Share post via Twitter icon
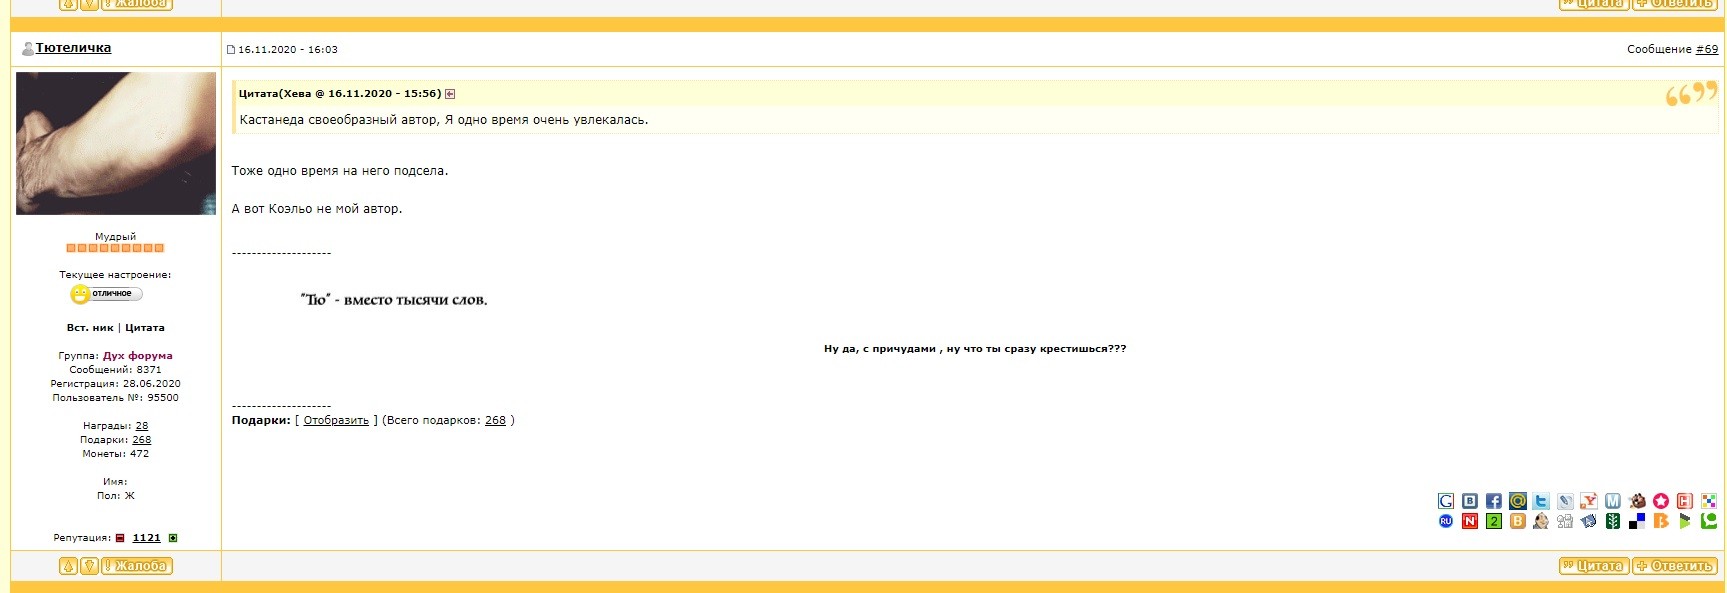The width and height of the screenshot is (1727, 593). (1541, 501)
